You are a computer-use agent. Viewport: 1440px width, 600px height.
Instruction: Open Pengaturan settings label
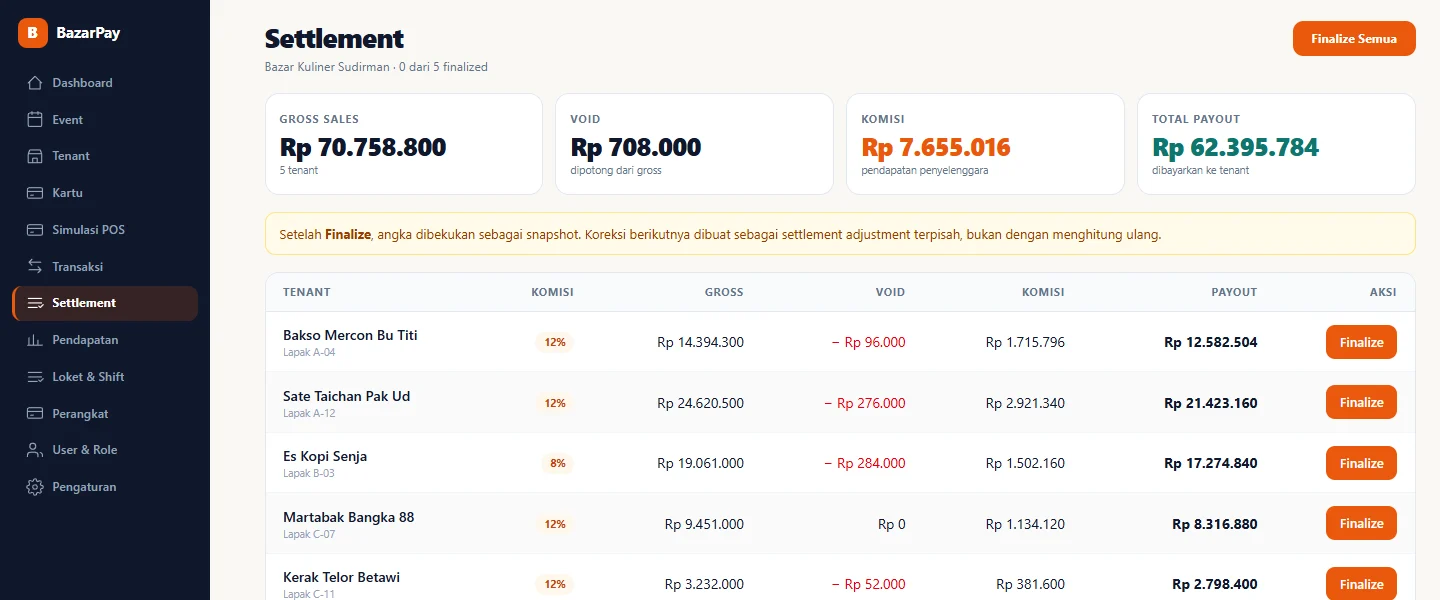pyautogui.click(x=84, y=487)
